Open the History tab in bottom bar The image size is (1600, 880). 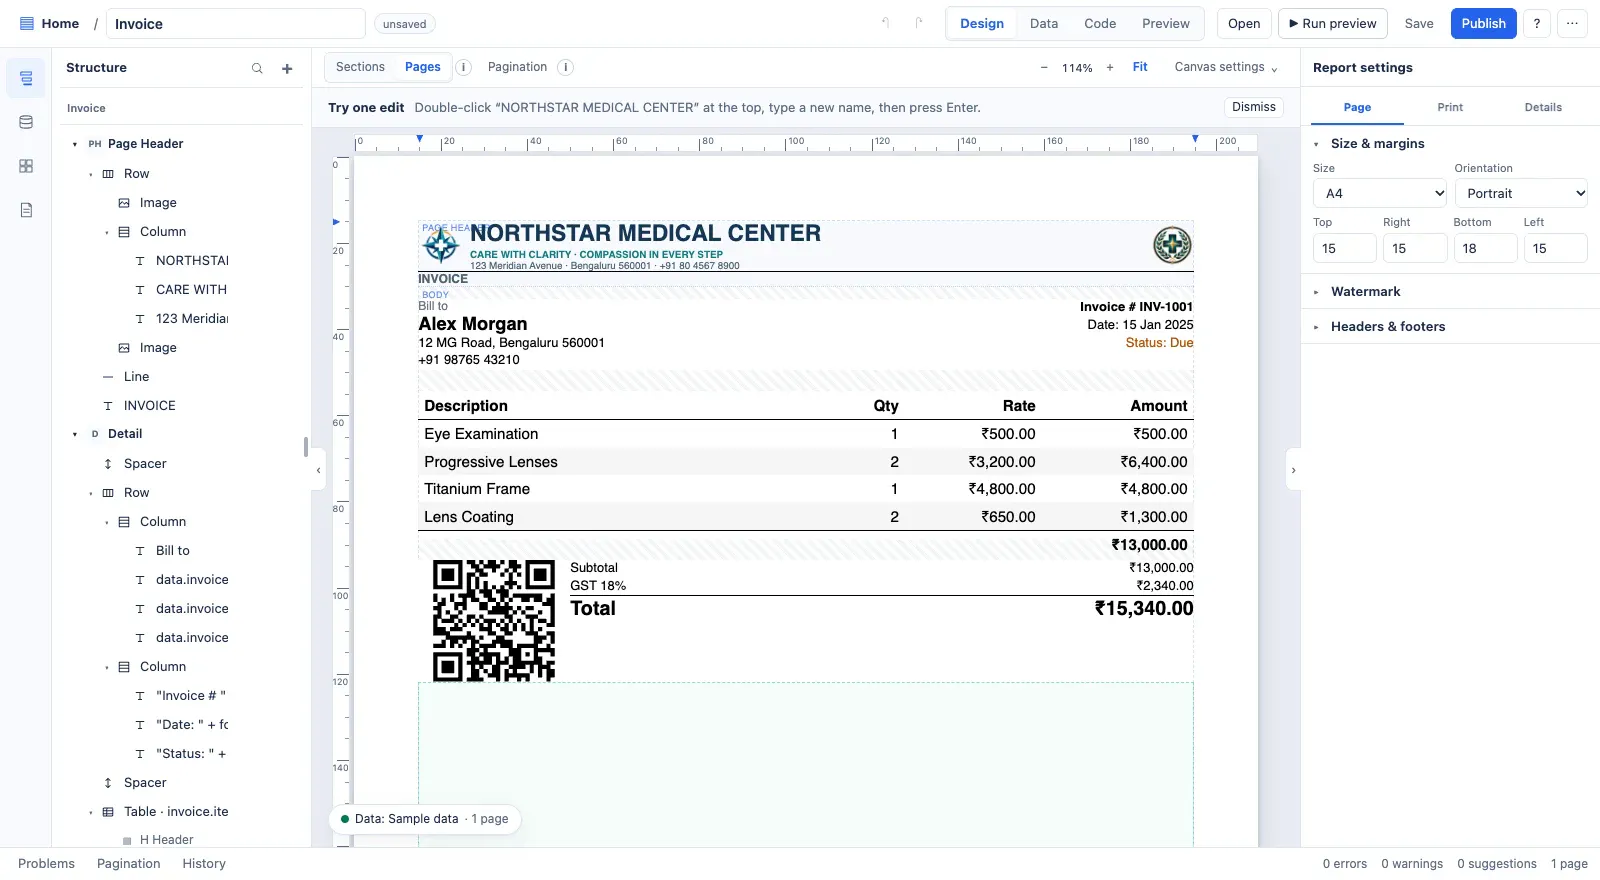204,864
